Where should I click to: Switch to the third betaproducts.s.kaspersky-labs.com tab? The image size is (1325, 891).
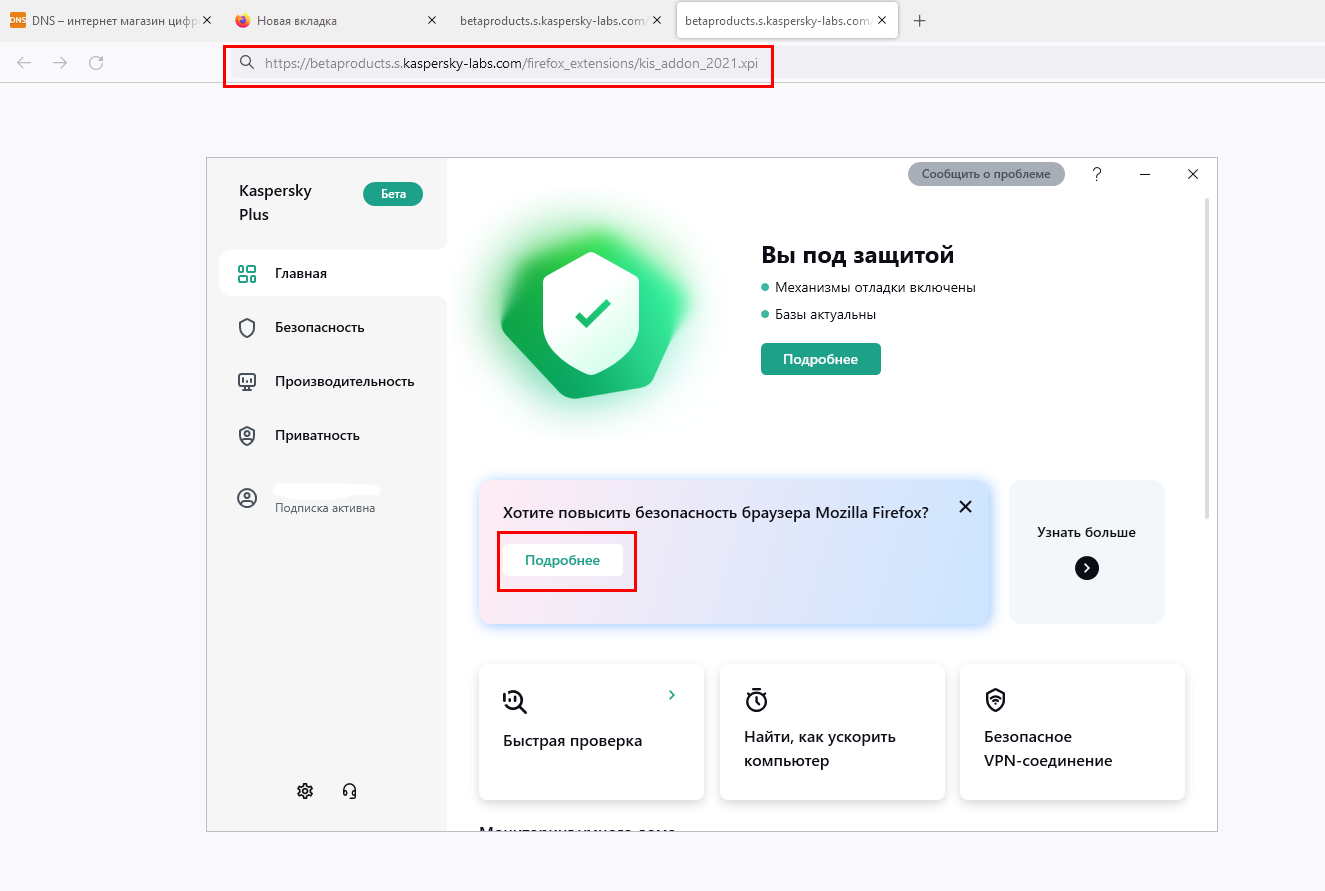[561, 20]
